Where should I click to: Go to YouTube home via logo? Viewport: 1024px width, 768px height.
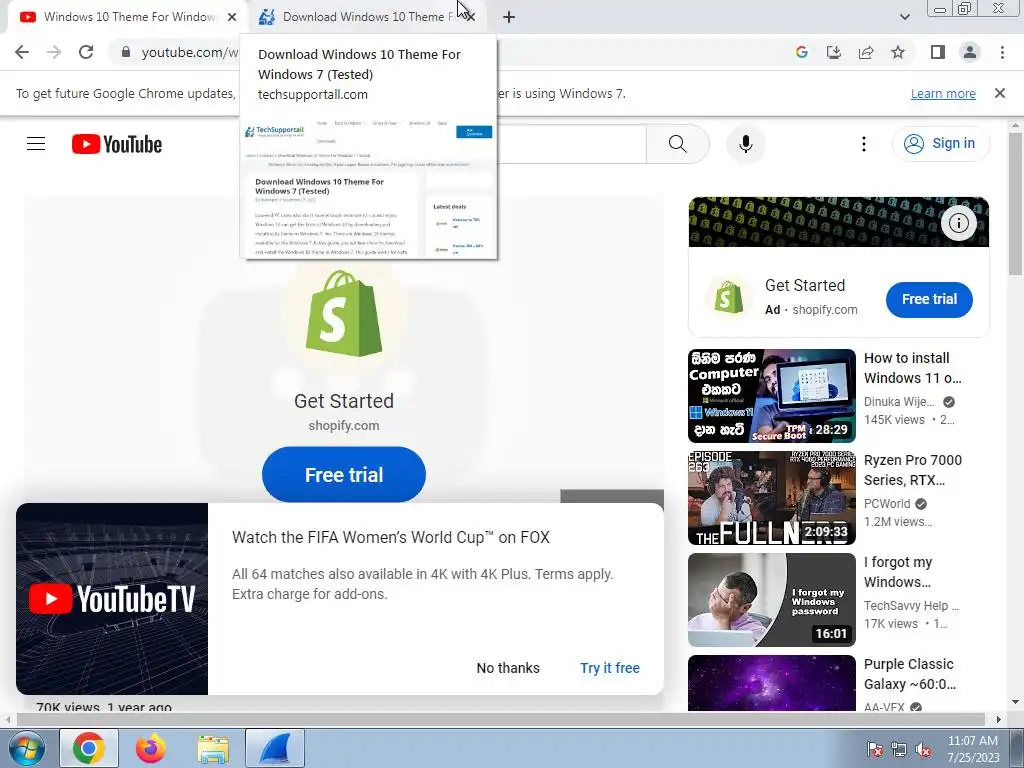117,144
